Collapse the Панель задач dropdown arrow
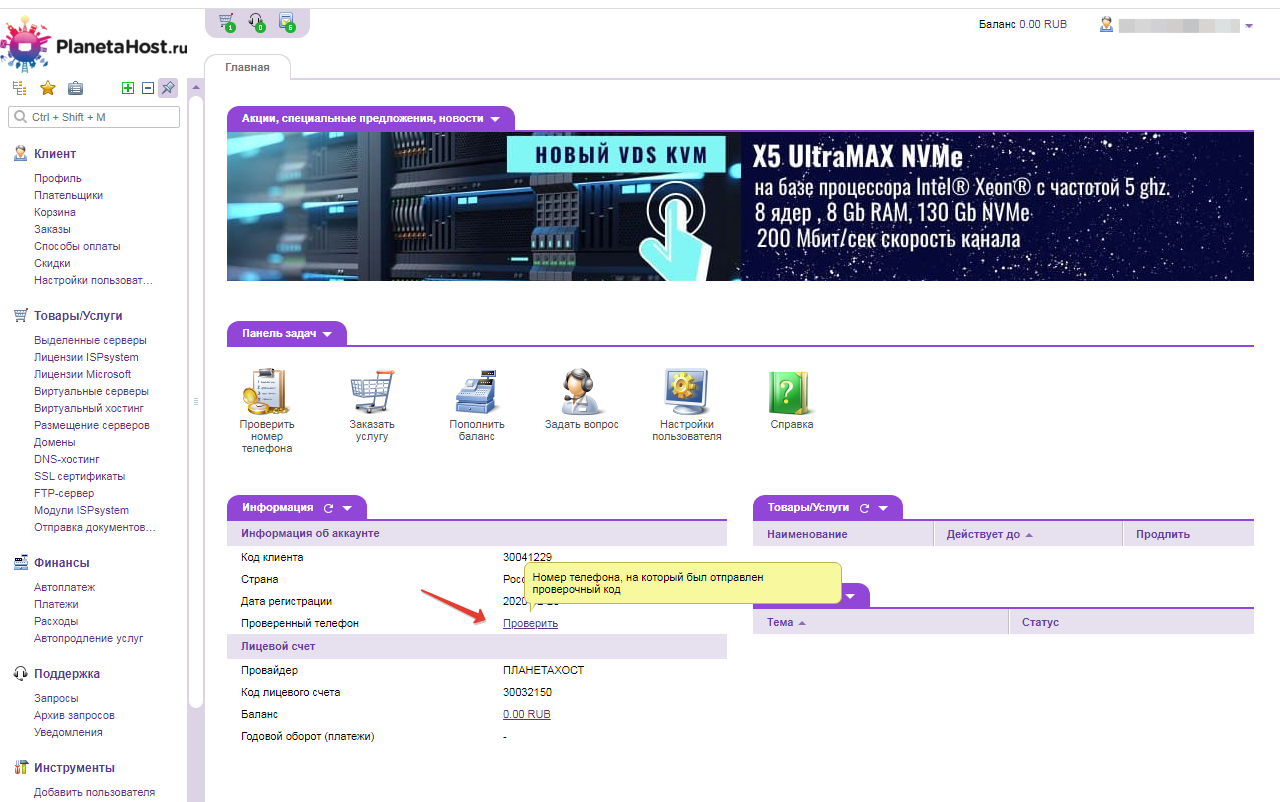1280x802 pixels. point(327,334)
